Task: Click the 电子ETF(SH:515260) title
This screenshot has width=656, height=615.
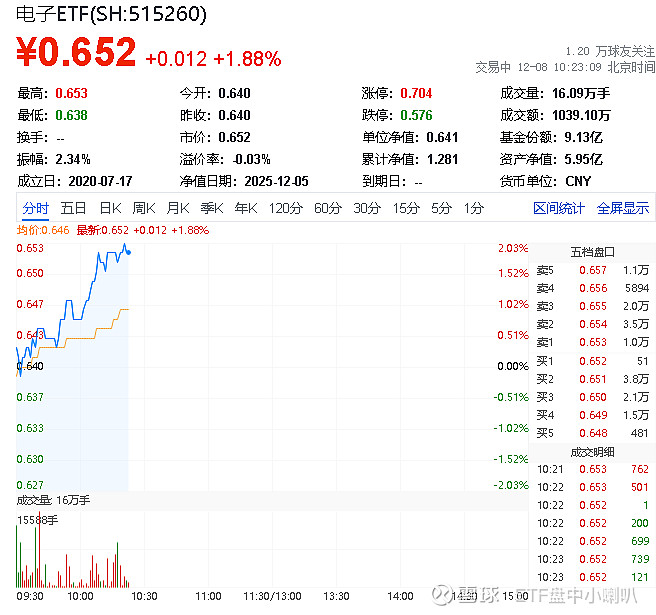Action: pyautogui.click(x=111, y=14)
